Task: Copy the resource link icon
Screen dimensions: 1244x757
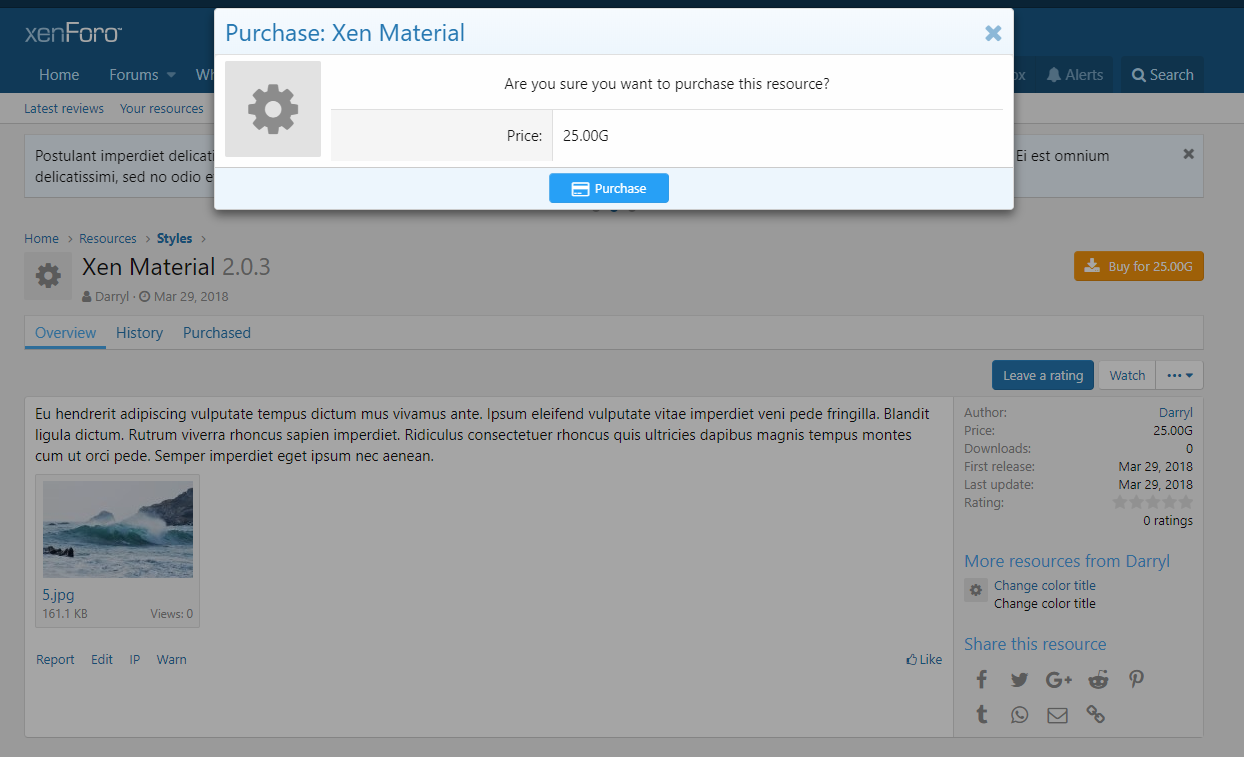Action: click(x=1096, y=715)
